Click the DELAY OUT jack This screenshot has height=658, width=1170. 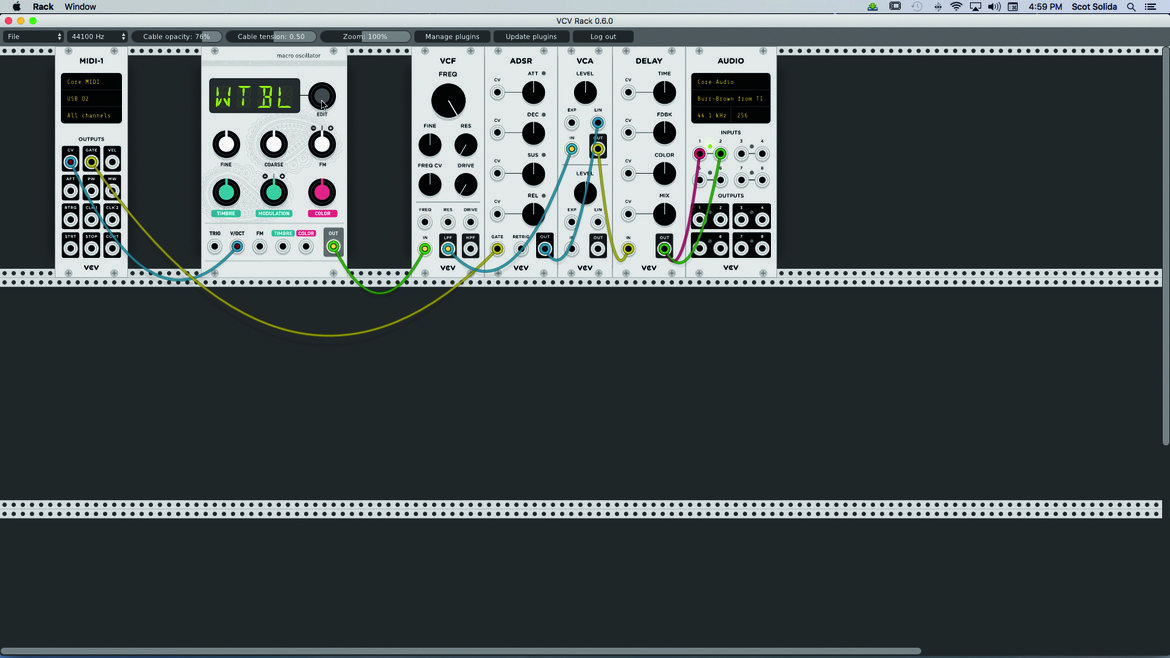[x=664, y=248]
